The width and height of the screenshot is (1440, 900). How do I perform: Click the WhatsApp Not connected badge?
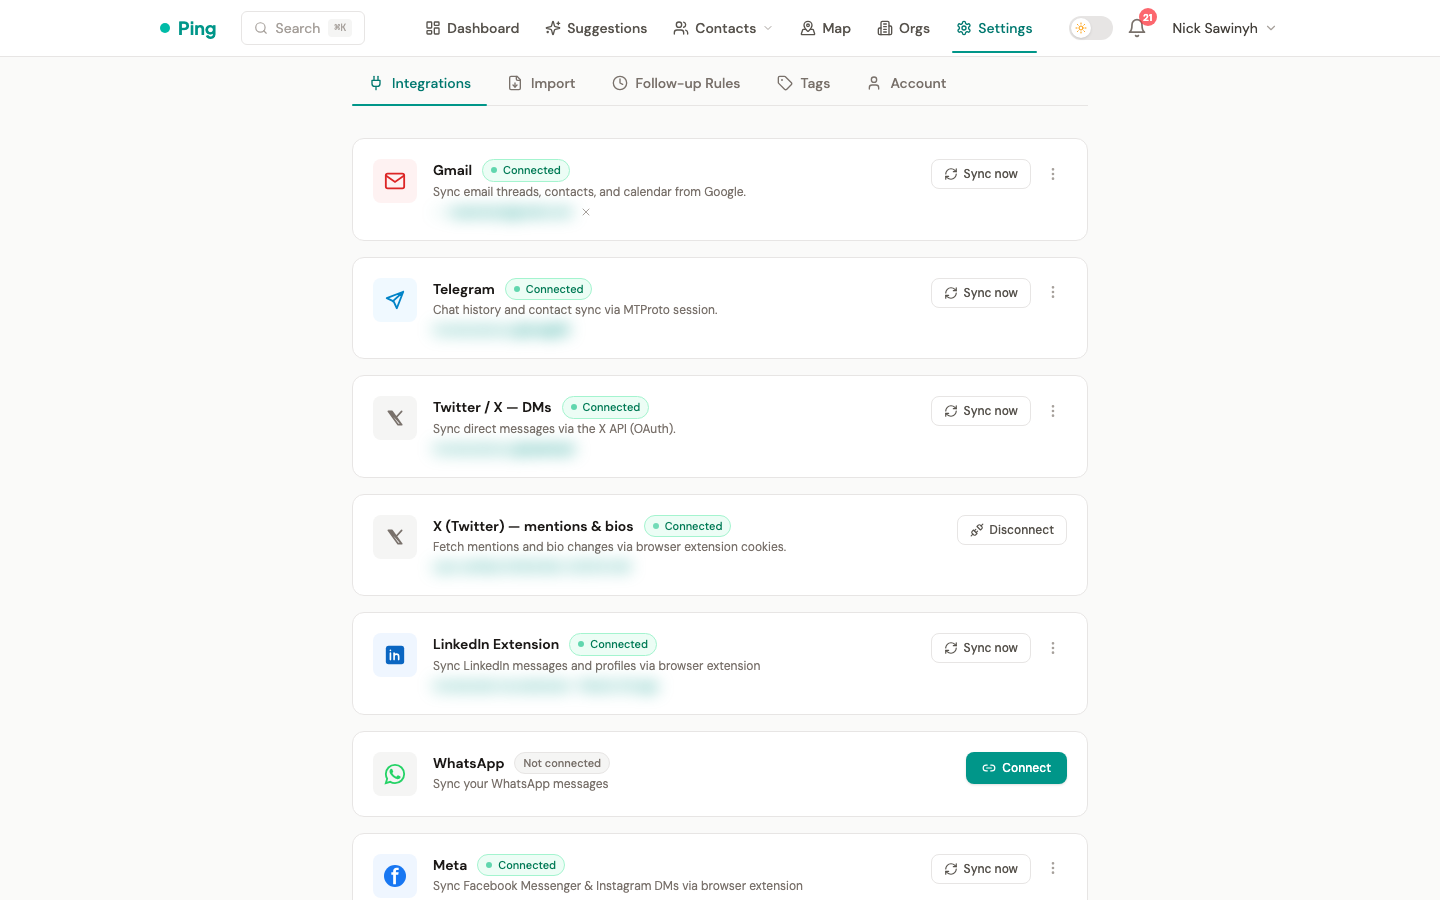coord(562,763)
